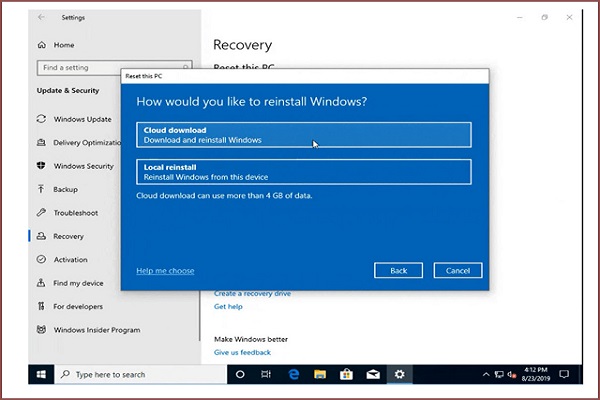The width and height of the screenshot is (600, 400).
Task: Click the Windows Security shield icon
Action: [x=41, y=165]
